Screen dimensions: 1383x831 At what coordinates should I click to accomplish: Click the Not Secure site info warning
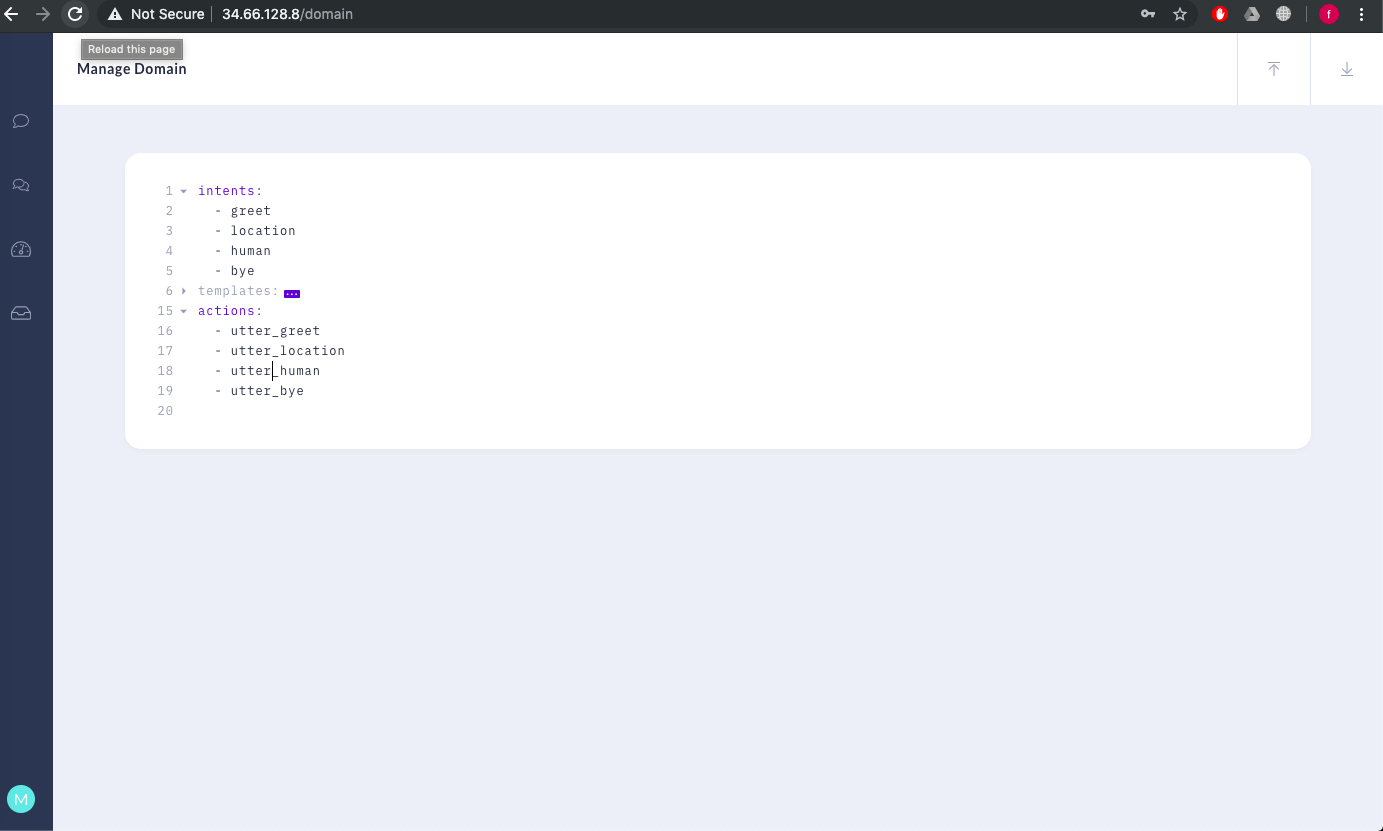pos(156,14)
